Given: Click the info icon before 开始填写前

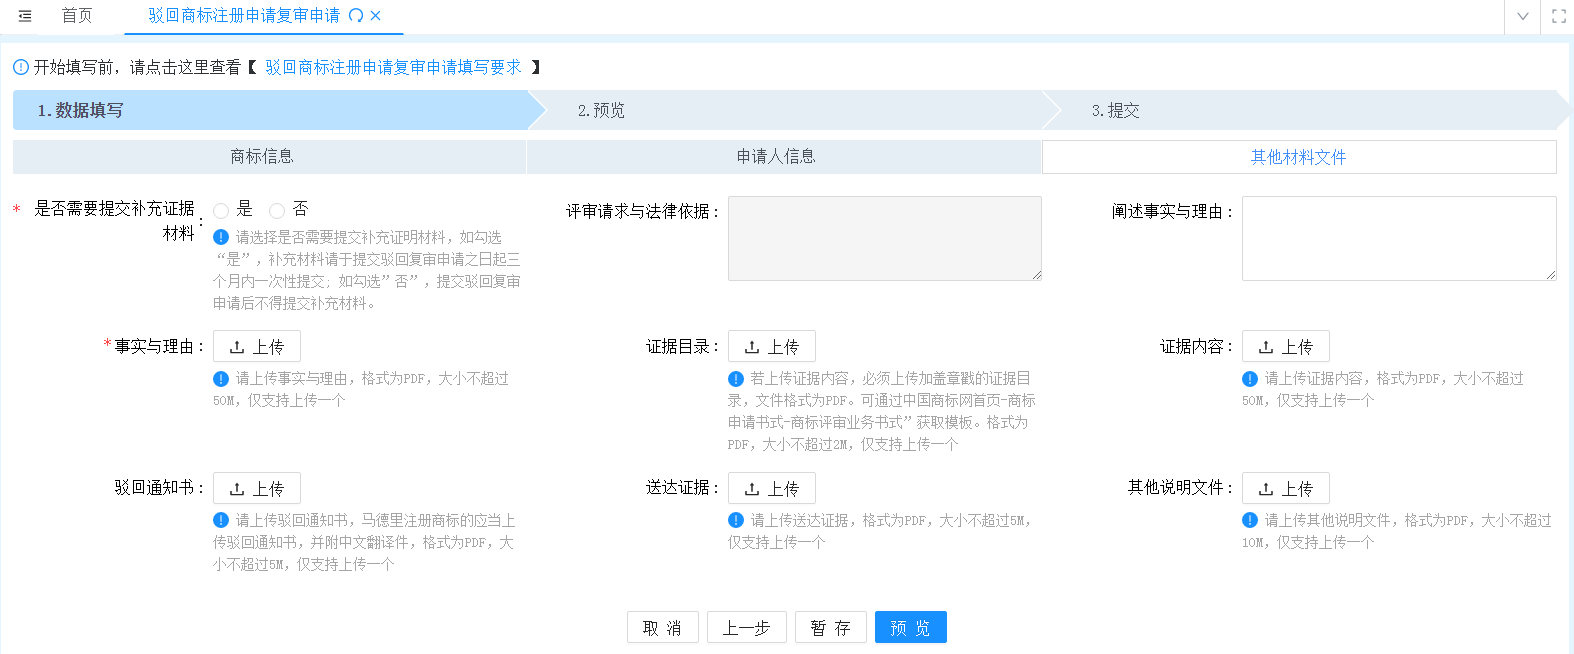Looking at the screenshot, I should 21,67.
